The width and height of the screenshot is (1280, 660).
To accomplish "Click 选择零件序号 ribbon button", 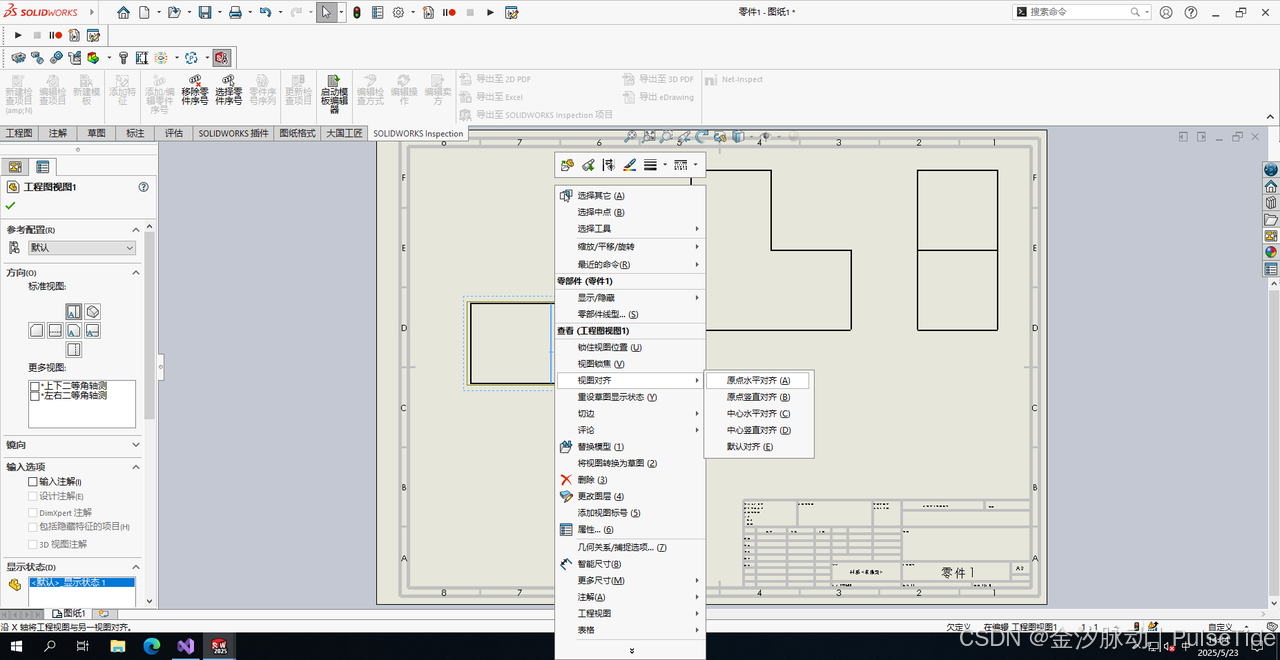I will tap(229, 89).
